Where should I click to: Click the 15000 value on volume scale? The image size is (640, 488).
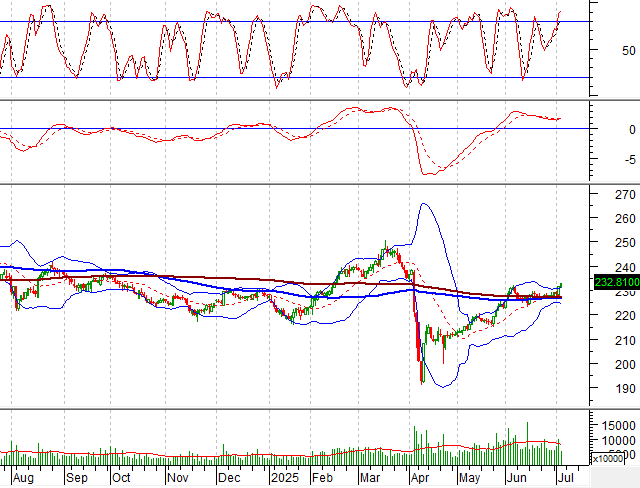tap(612, 425)
